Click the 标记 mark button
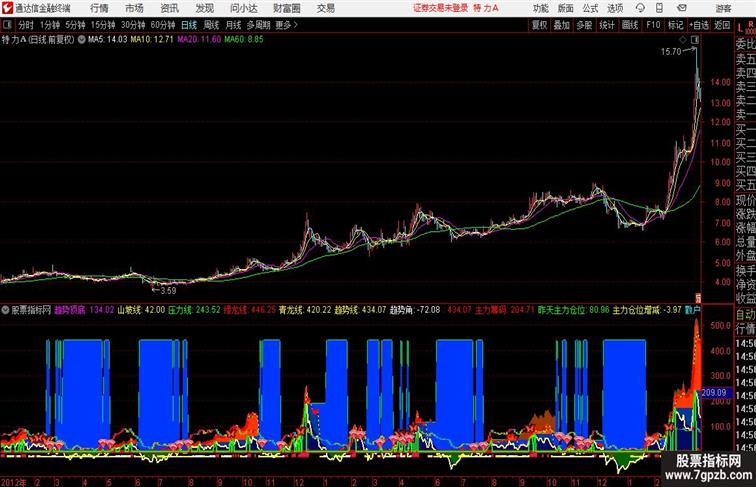Screen dimensions: 756x487 pyautogui.click(x=675, y=25)
